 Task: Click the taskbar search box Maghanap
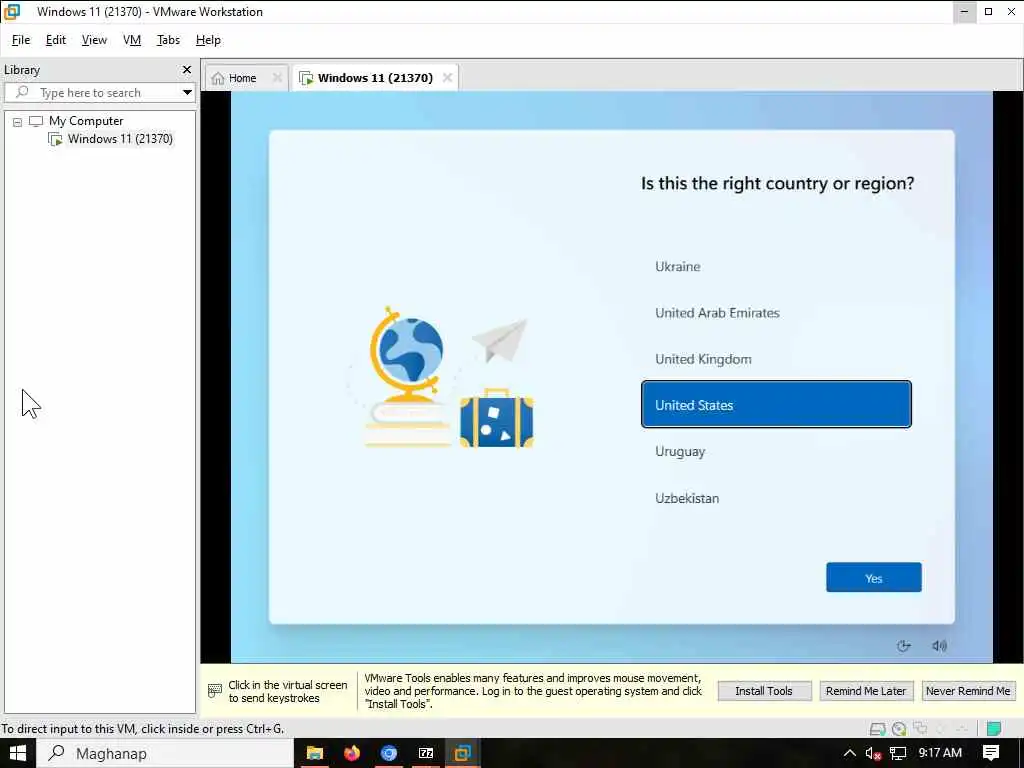point(165,753)
